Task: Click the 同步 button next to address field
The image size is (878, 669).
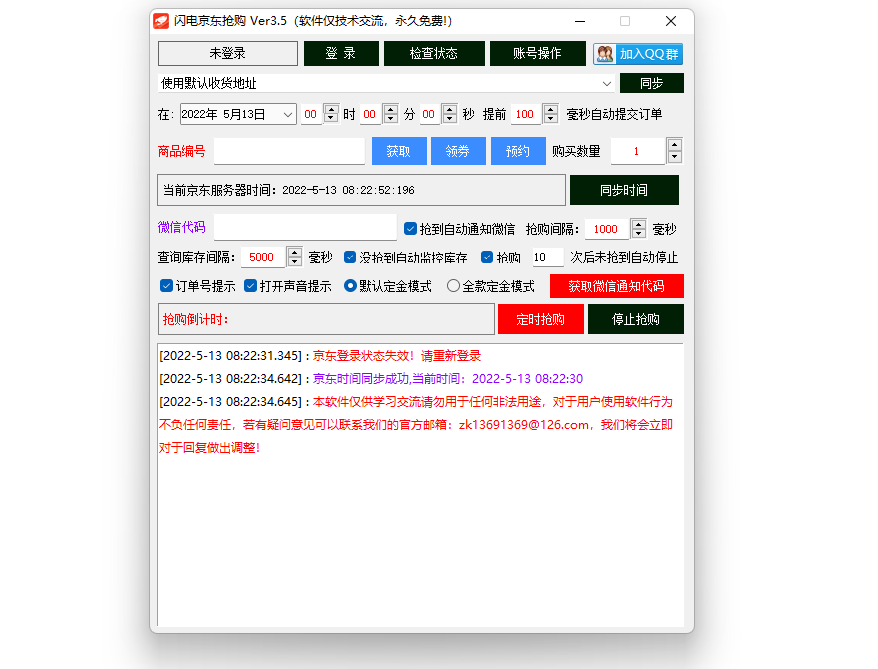Action: pos(651,83)
